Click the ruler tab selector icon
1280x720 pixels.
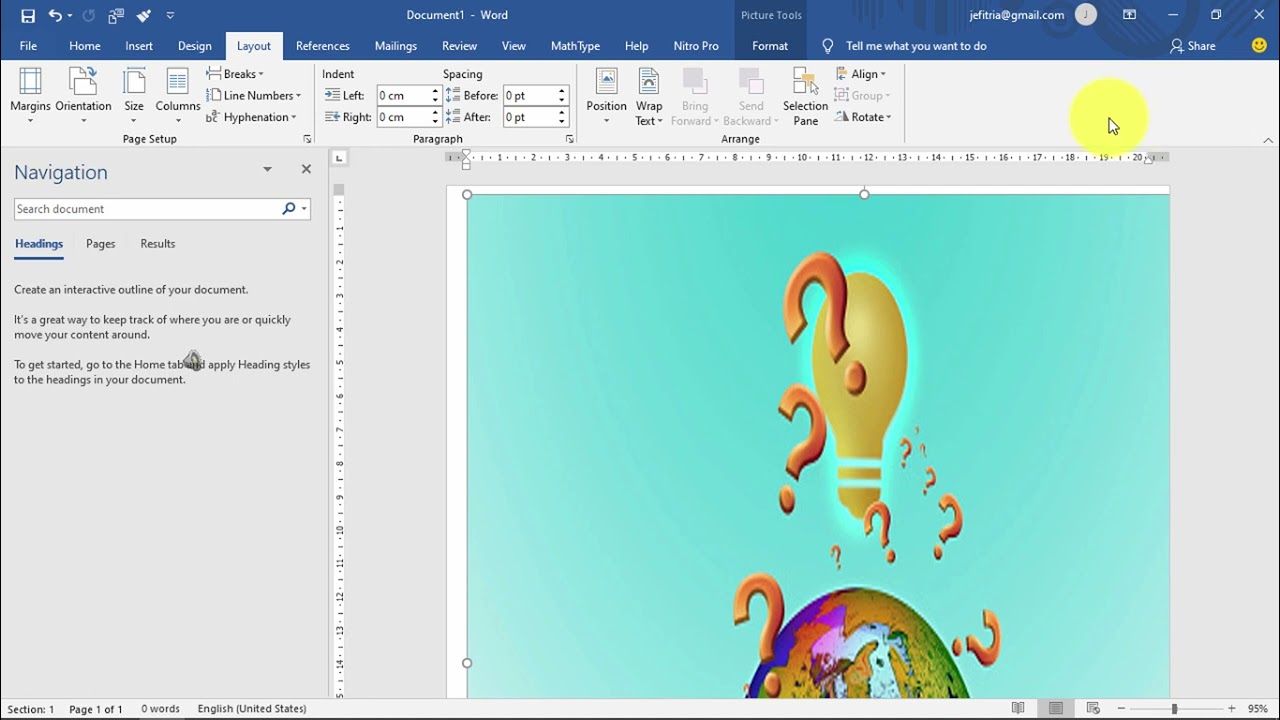339,158
